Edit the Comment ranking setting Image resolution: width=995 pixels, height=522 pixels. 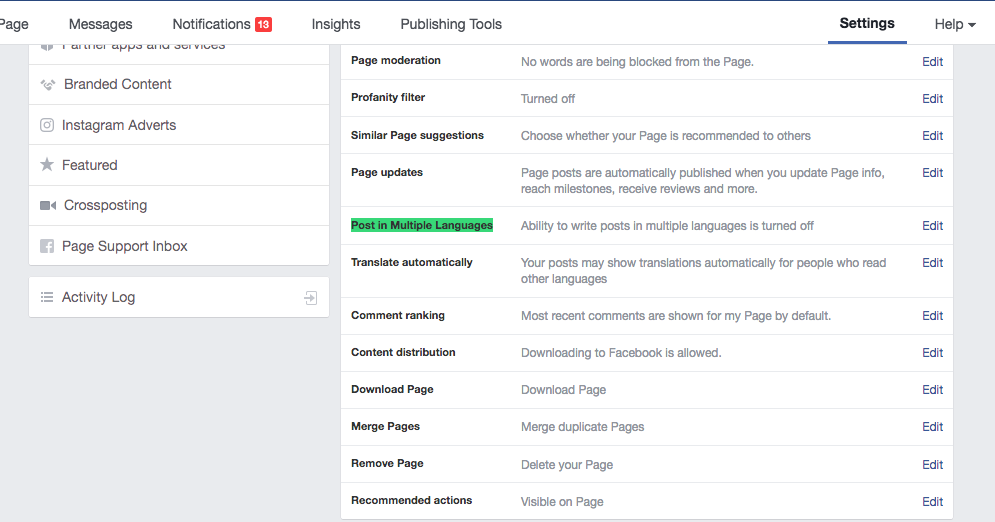pos(932,316)
